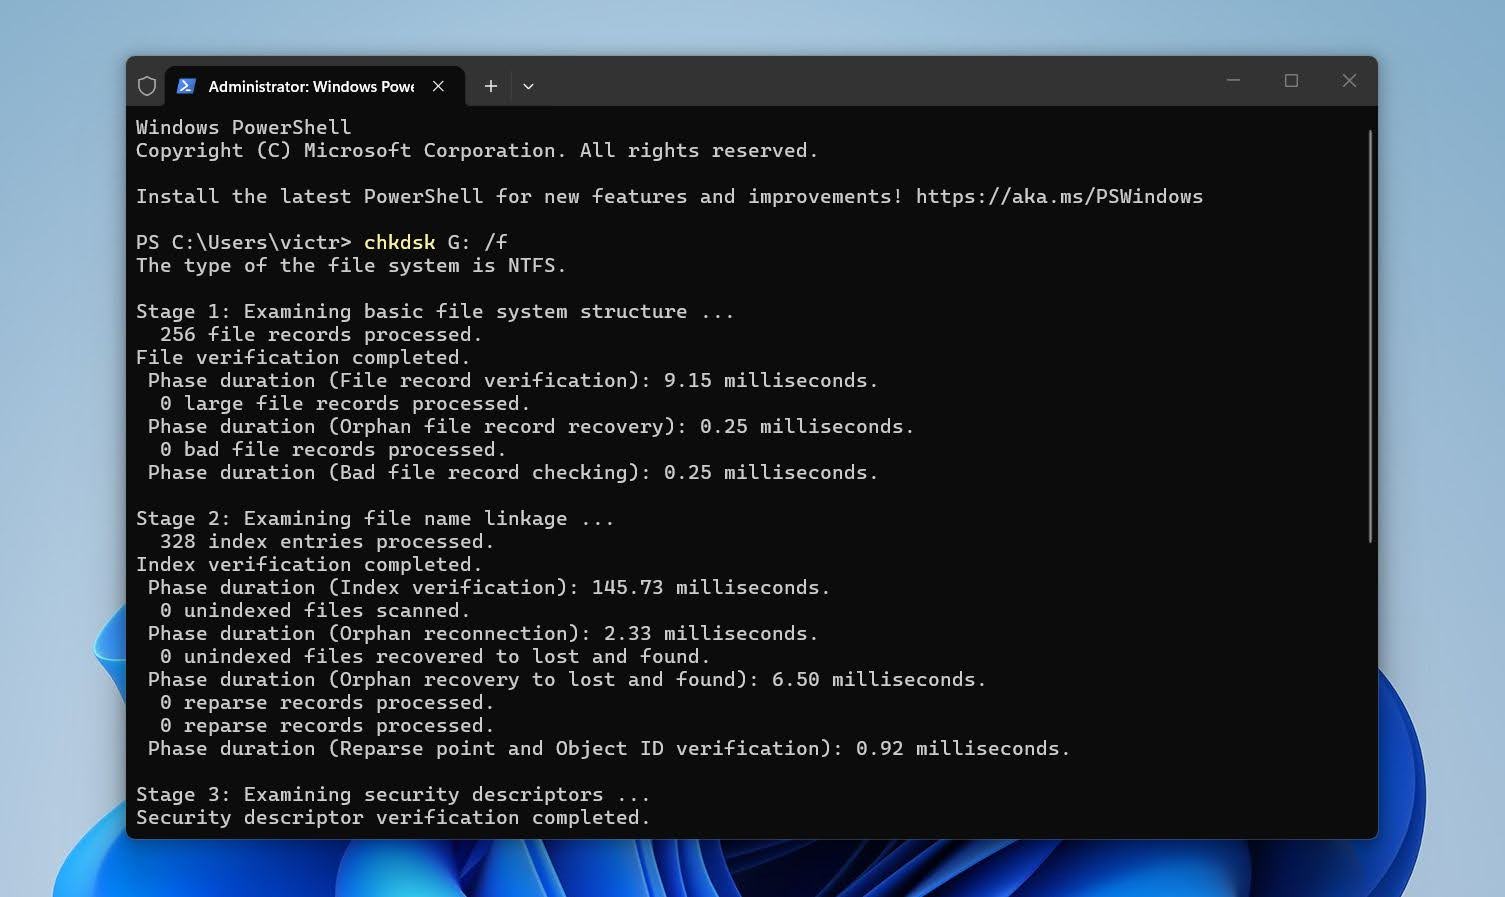The width and height of the screenshot is (1505, 897).
Task: Click the 'The type of the file system is NTFS' text
Action: tap(350, 265)
